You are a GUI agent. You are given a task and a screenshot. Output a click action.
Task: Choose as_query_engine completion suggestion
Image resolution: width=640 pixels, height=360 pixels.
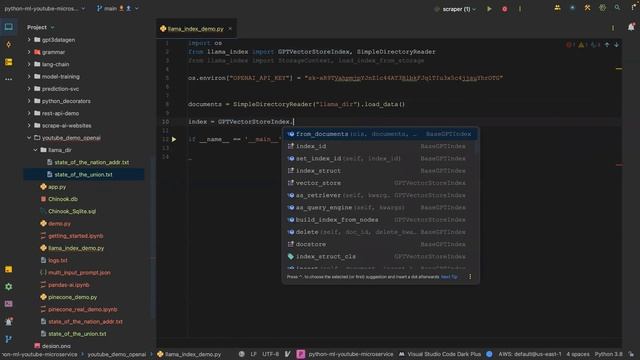point(380,207)
